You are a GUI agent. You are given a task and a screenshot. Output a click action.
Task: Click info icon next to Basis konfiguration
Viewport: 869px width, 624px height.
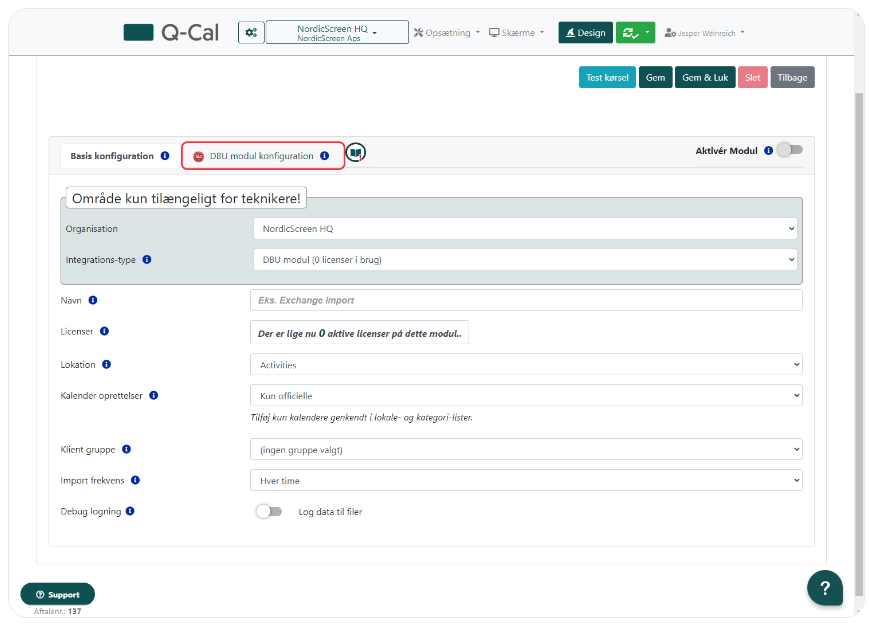click(x=165, y=156)
